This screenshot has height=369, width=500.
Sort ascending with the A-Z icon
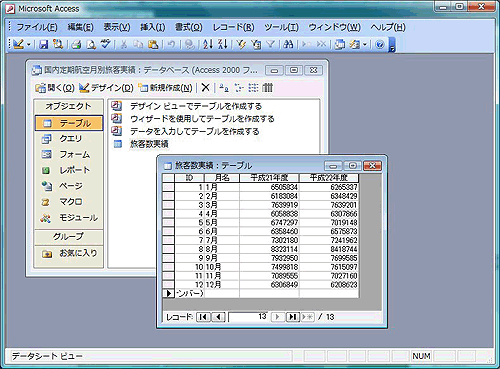[208, 44]
